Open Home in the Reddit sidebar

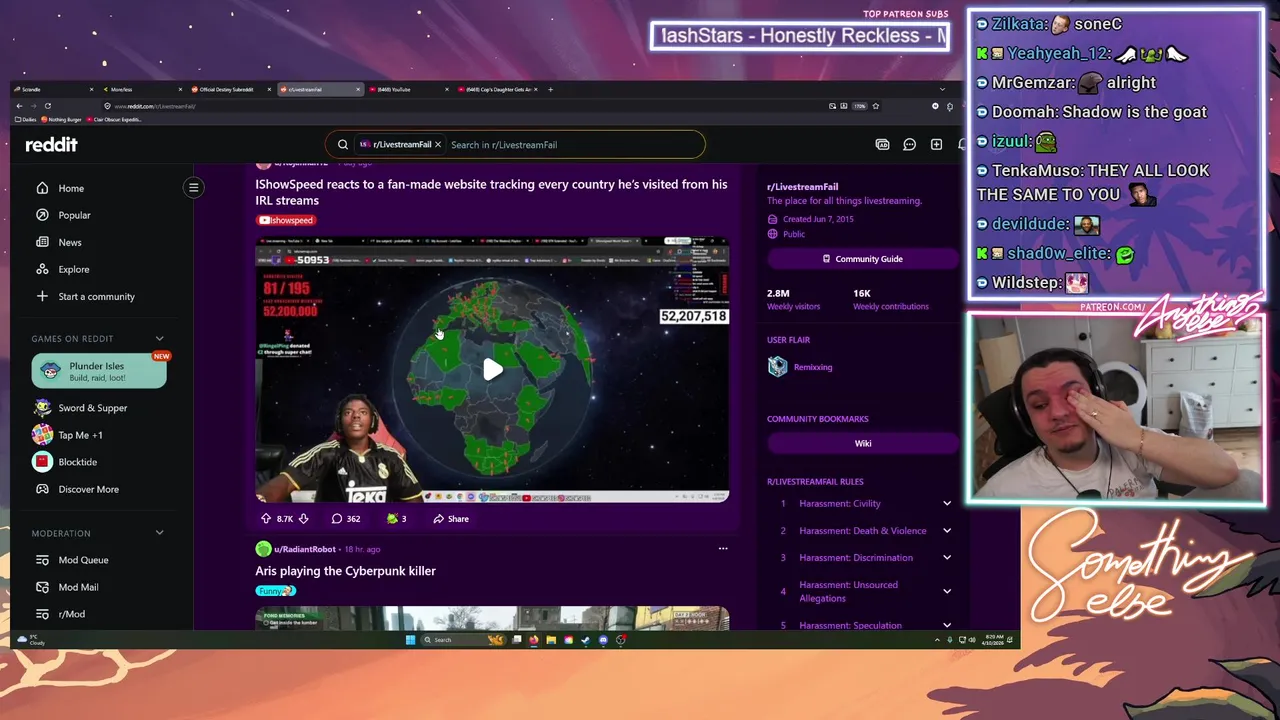59,188
